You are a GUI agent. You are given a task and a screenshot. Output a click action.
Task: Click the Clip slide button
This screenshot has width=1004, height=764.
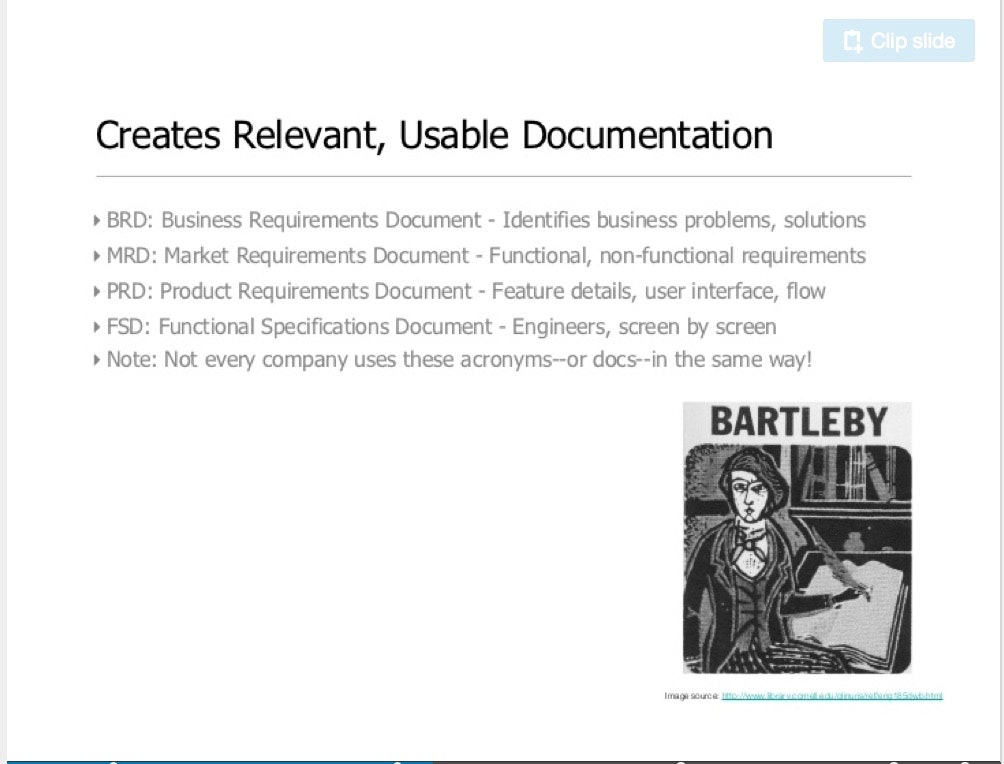click(x=898, y=41)
